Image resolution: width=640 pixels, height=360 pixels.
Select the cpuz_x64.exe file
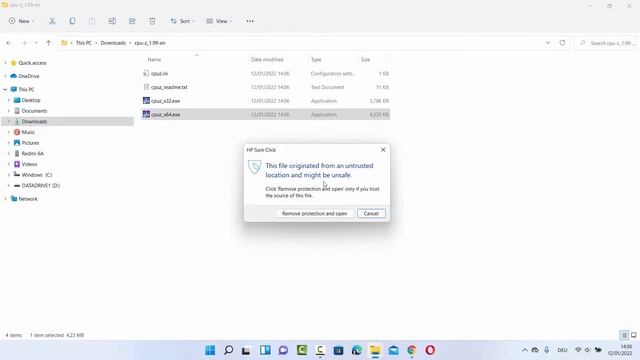[x=266, y=115]
